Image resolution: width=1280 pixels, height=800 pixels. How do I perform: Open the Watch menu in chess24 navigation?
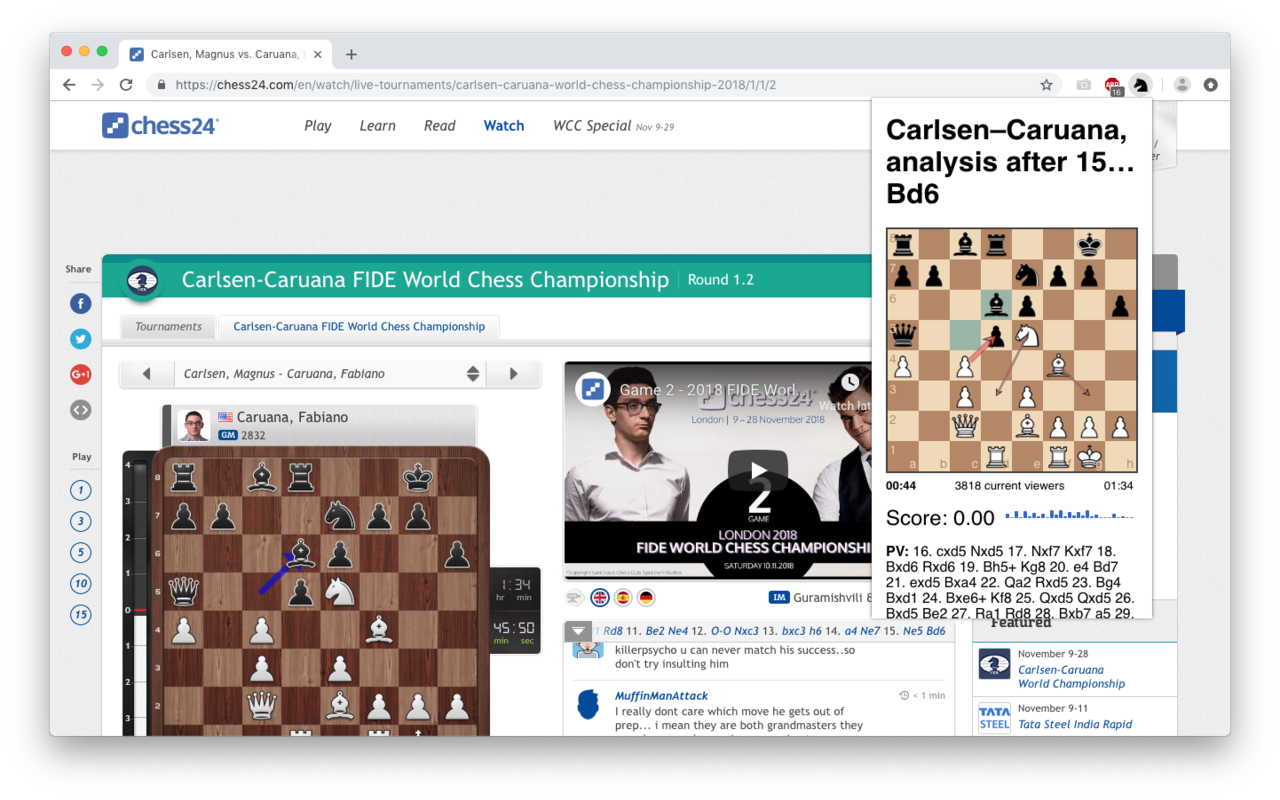[504, 126]
